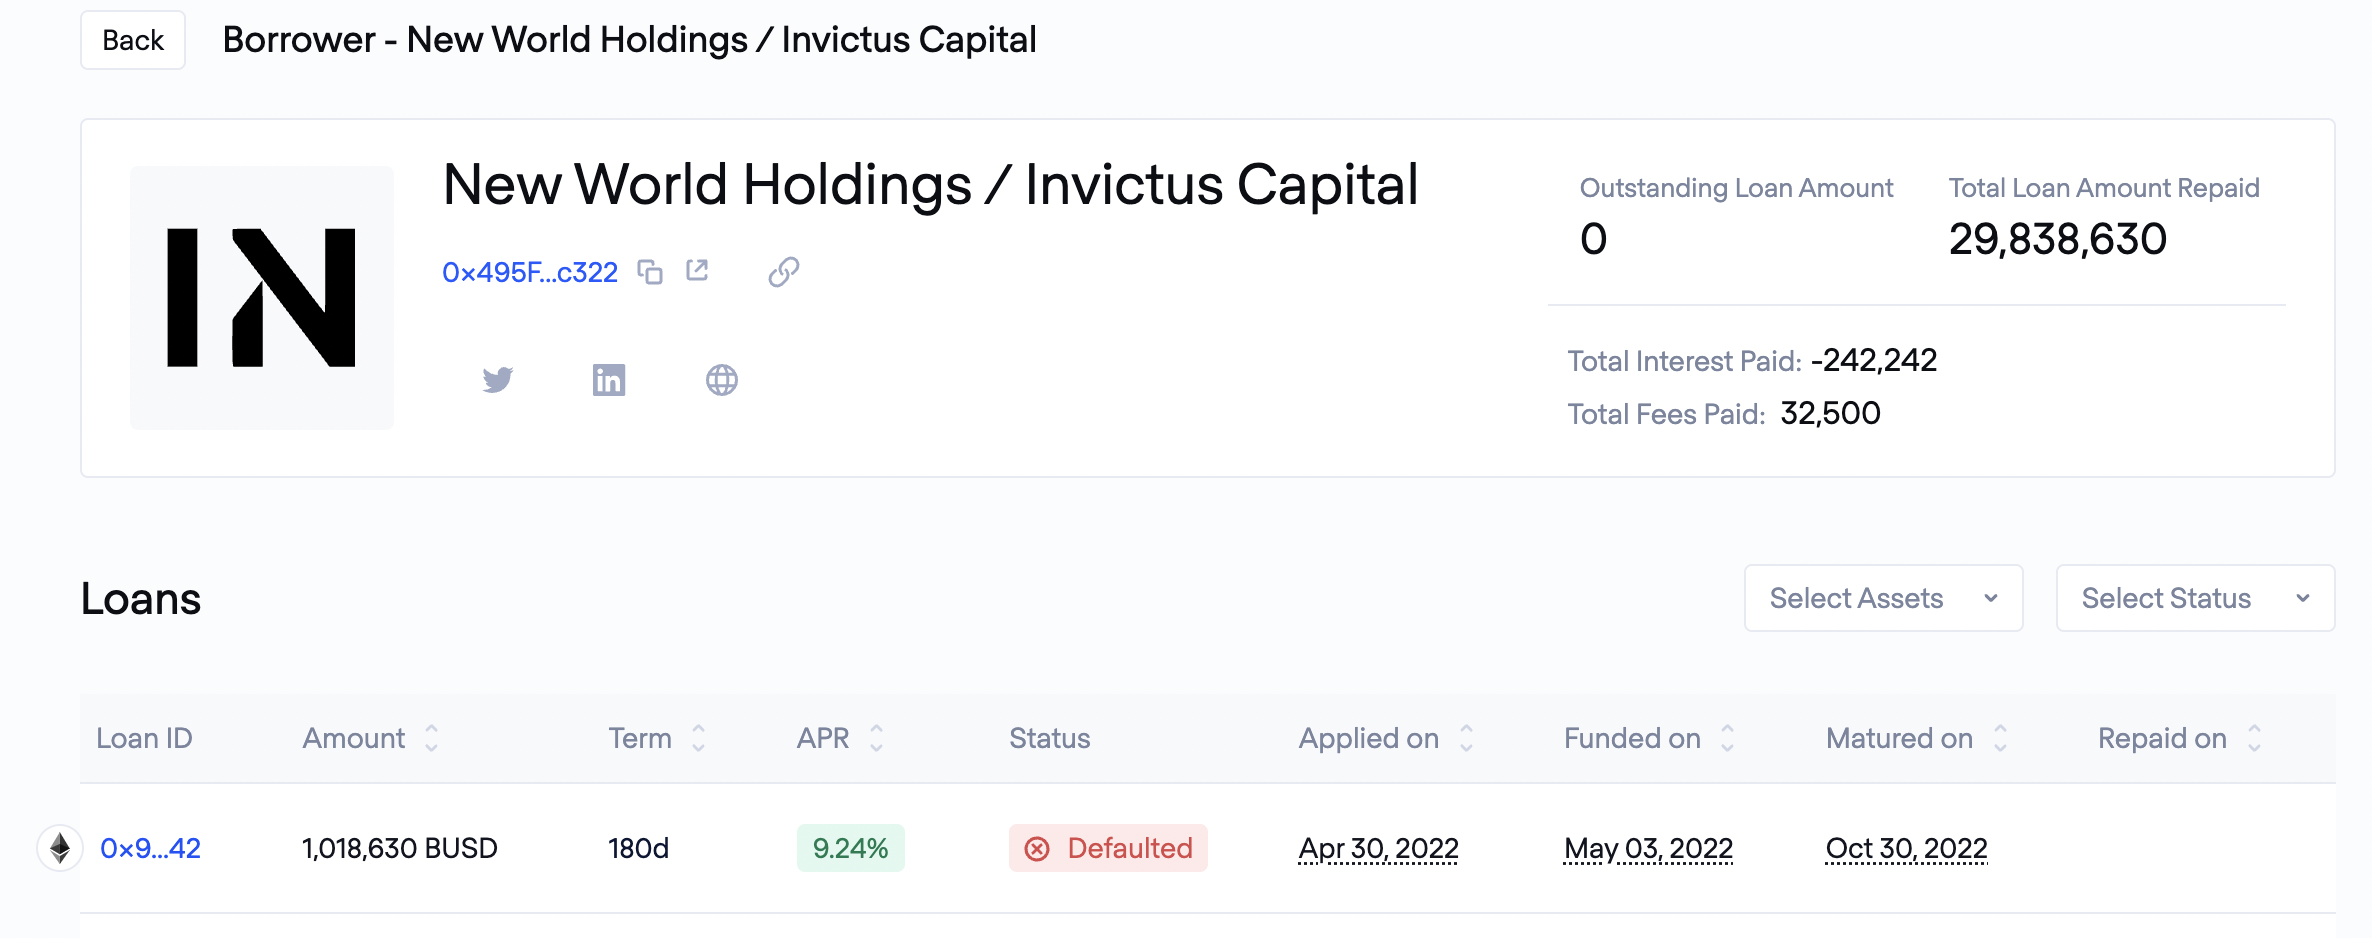The width and height of the screenshot is (2372, 938).
Task: Open the borrower's LinkedIn page
Action: click(609, 380)
